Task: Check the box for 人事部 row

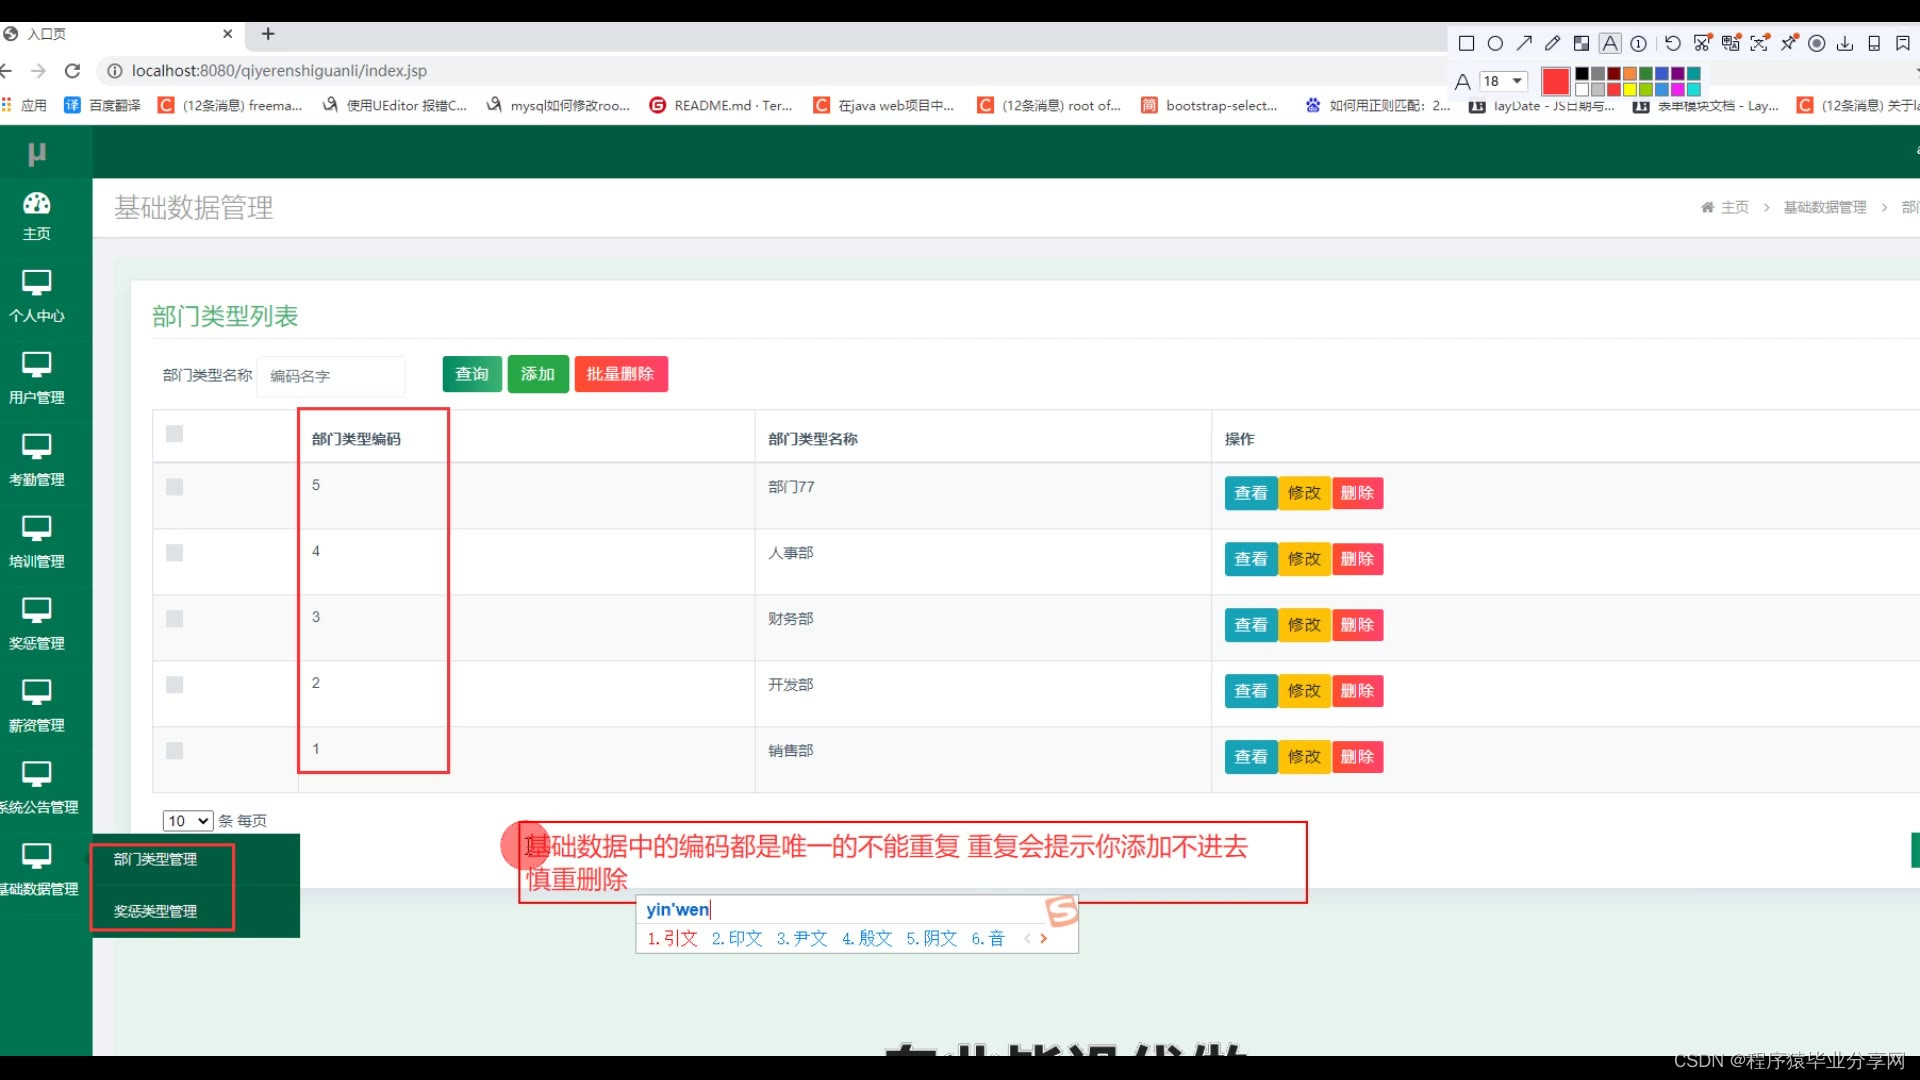Action: pos(174,553)
